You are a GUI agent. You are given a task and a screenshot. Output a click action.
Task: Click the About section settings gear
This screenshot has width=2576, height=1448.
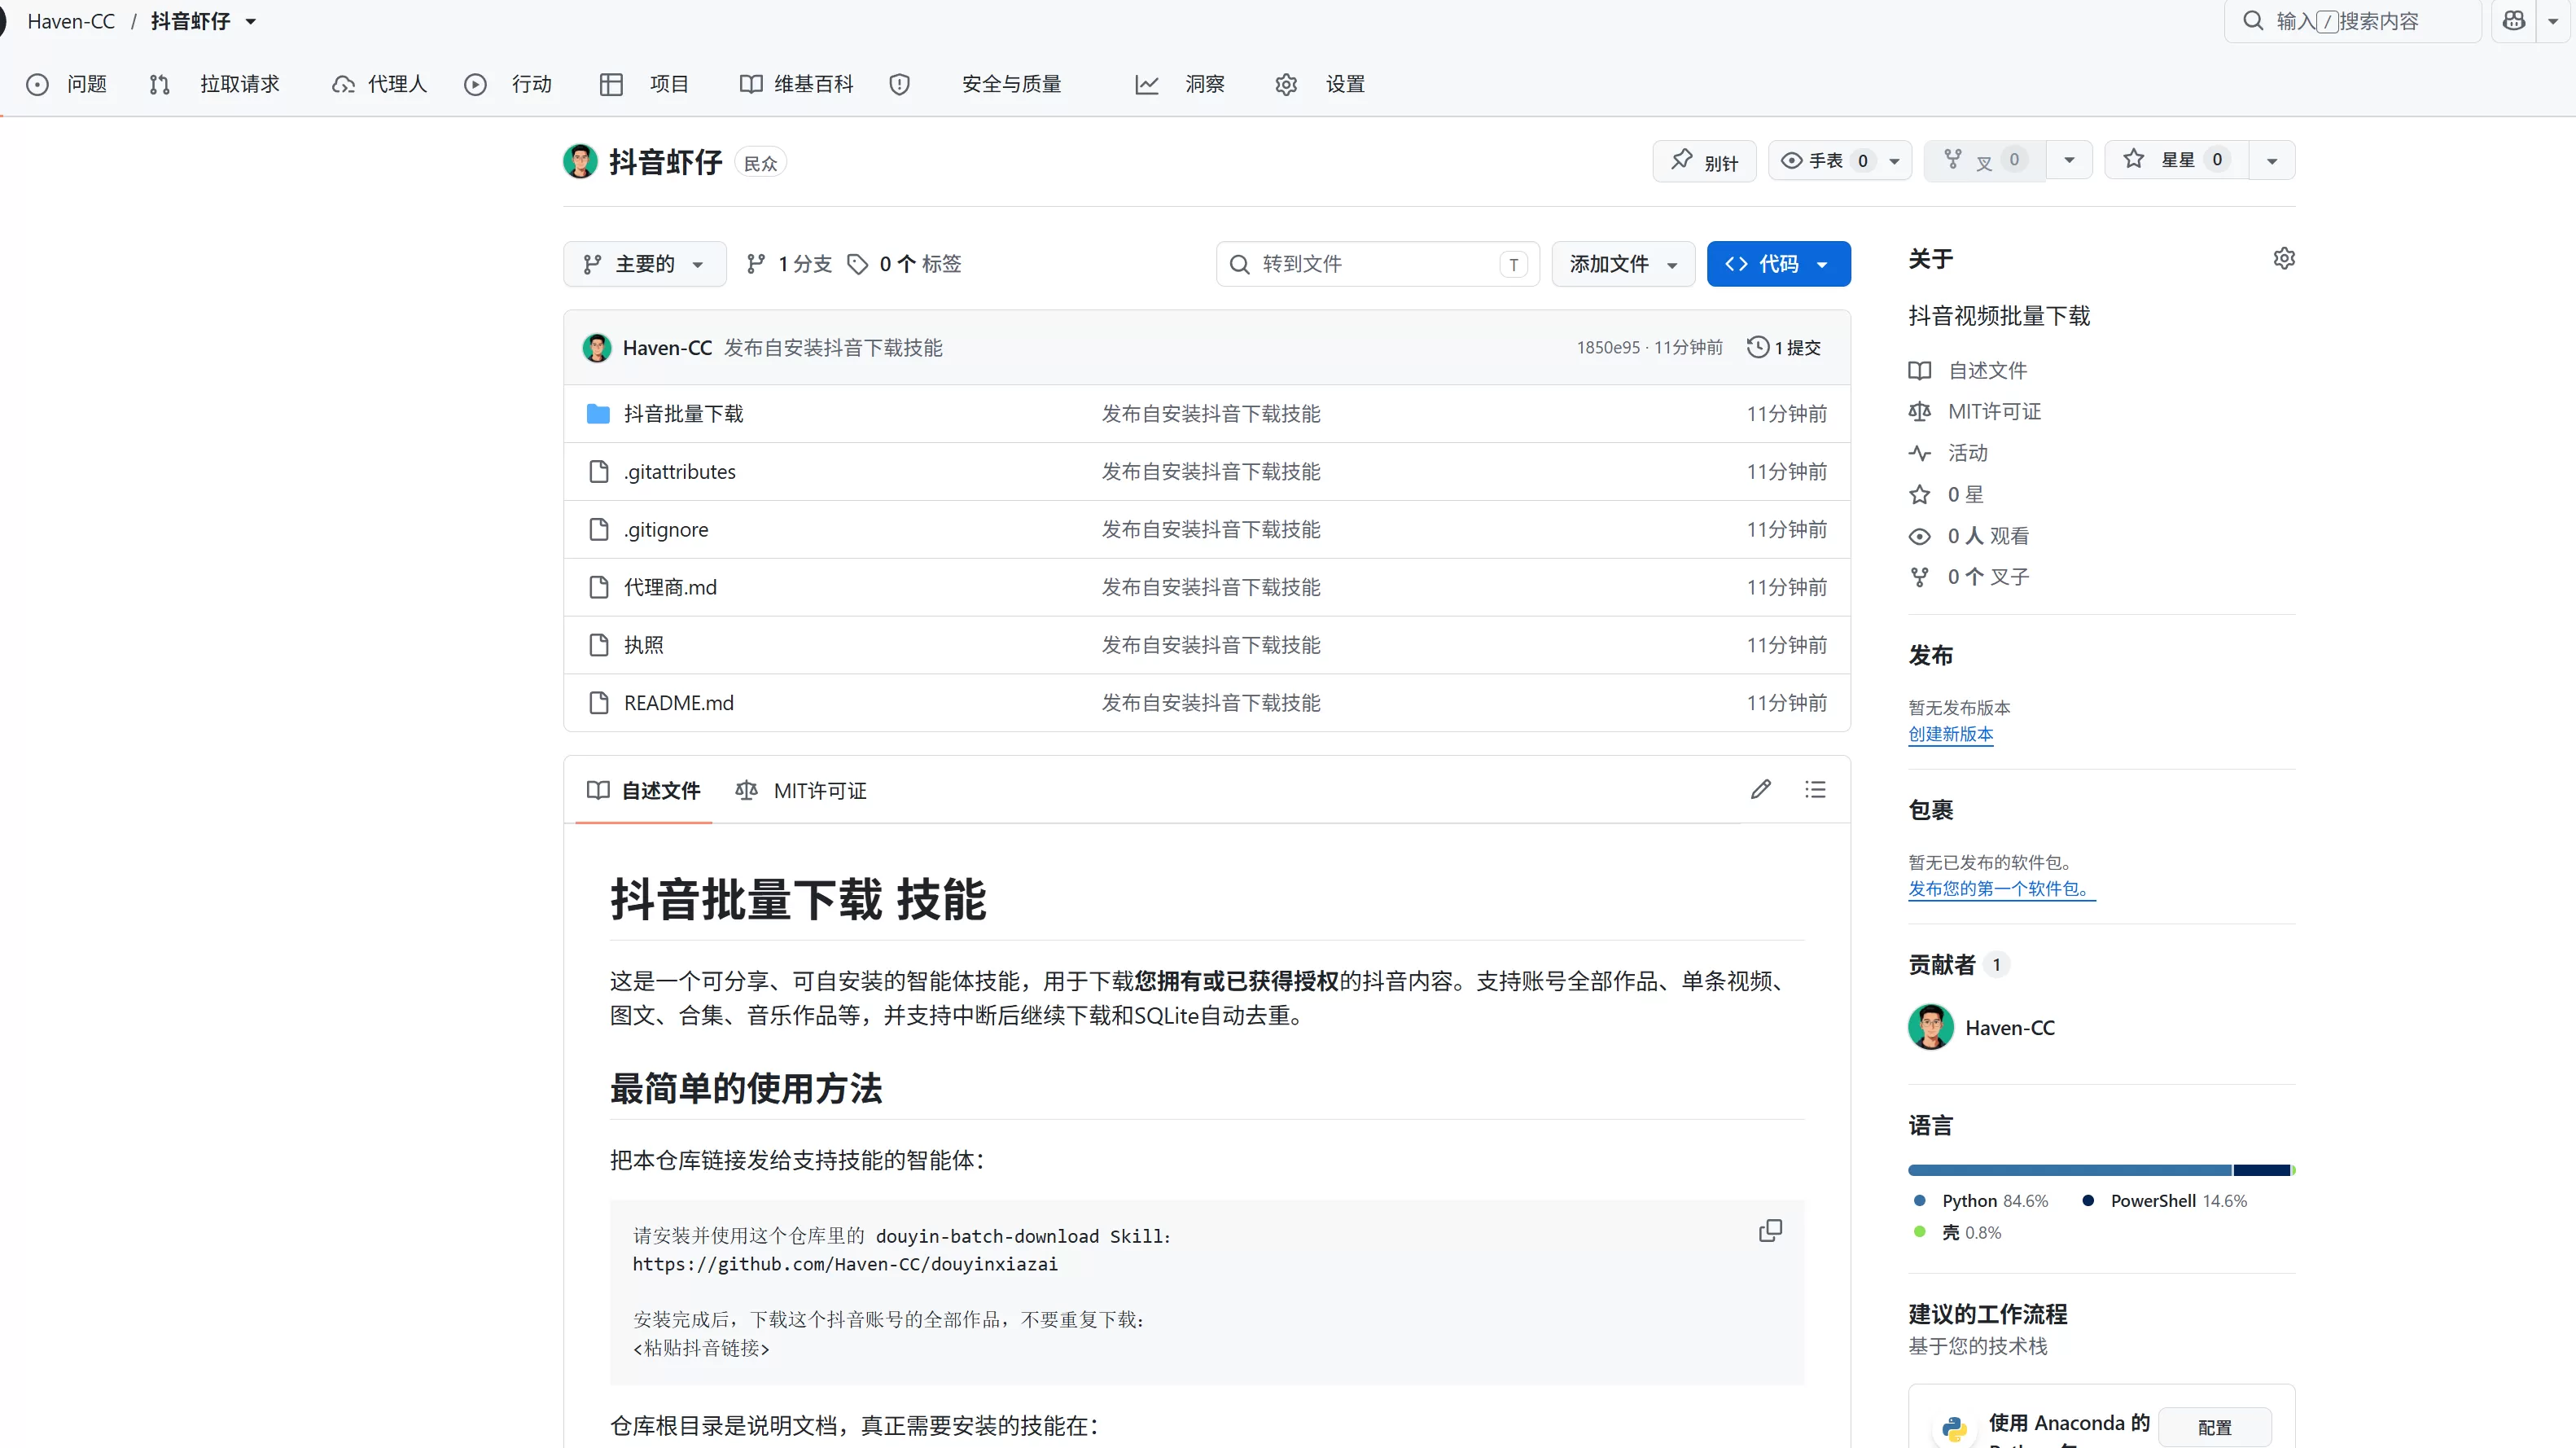point(2284,258)
